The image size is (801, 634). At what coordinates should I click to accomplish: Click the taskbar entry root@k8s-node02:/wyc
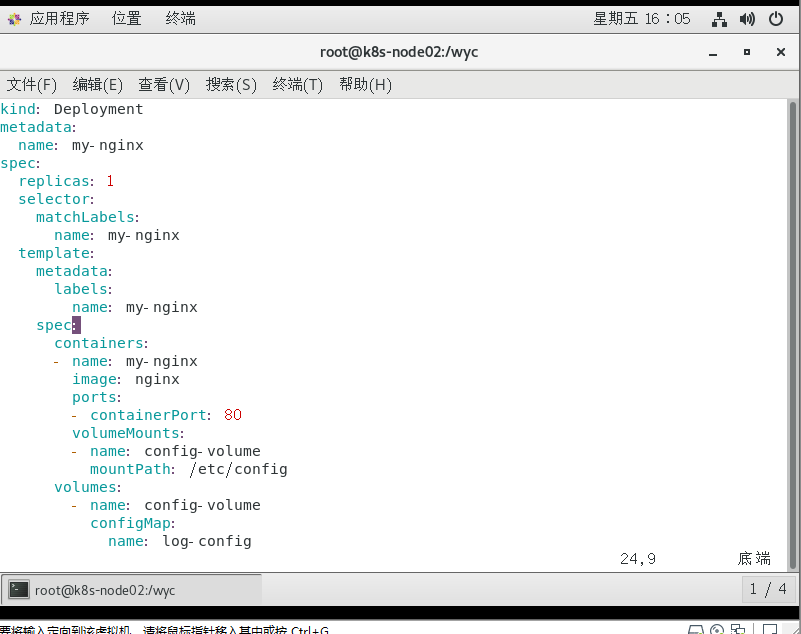pos(132,590)
